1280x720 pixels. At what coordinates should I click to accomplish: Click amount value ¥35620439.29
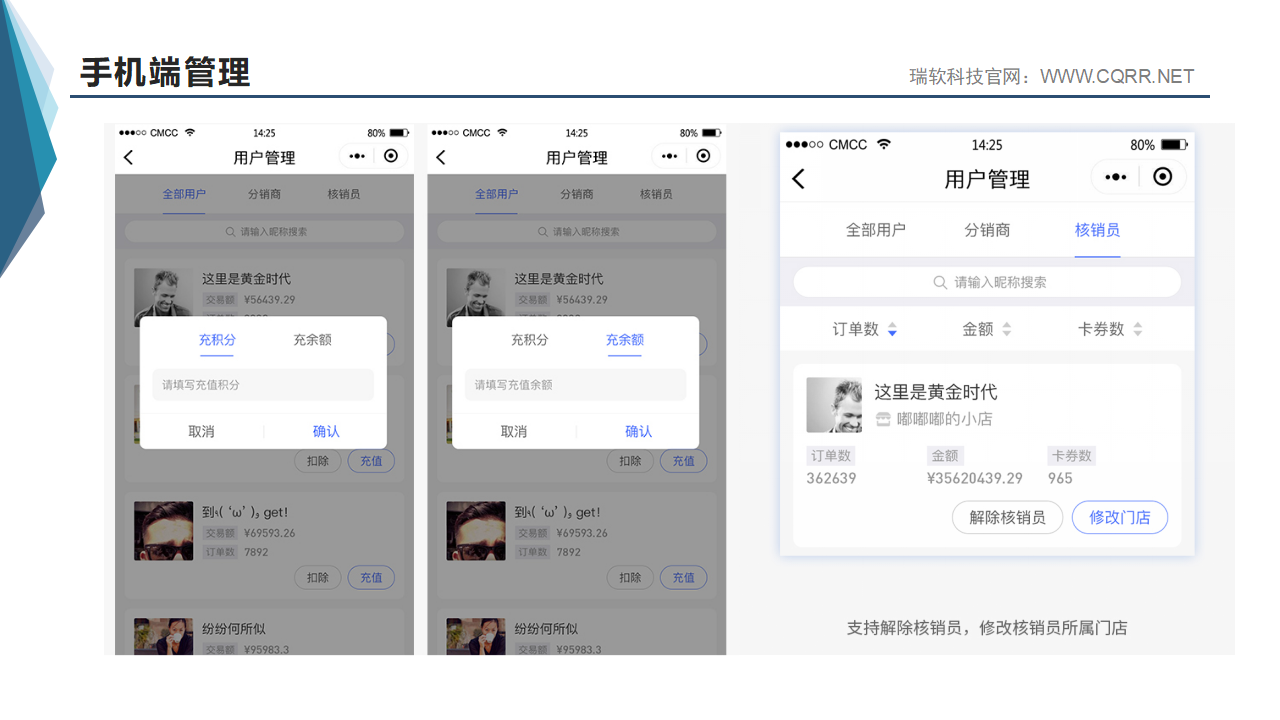click(x=975, y=478)
